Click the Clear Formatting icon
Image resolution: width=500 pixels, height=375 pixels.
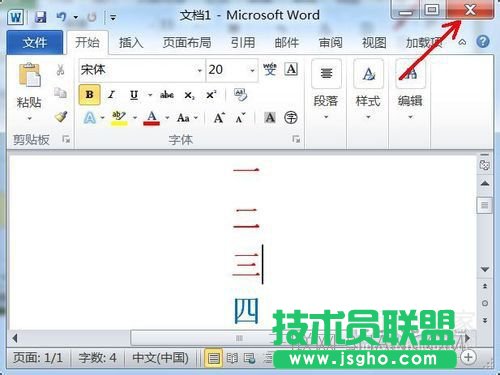pyautogui.click(x=241, y=95)
